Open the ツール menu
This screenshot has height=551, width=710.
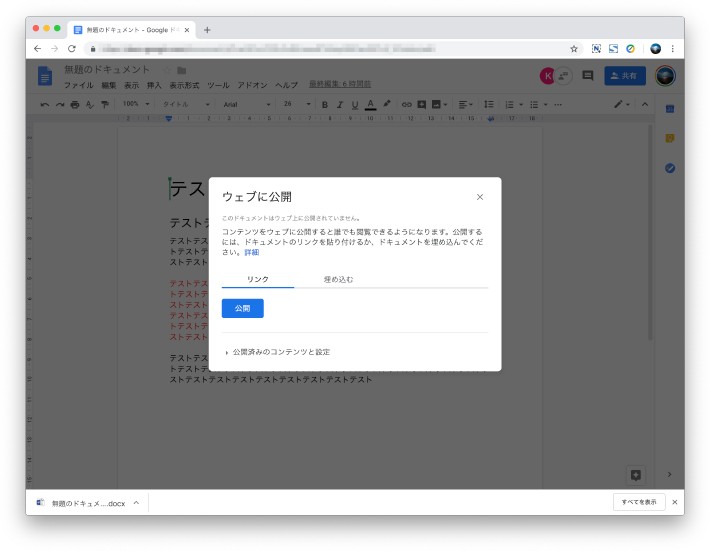click(x=218, y=85)
